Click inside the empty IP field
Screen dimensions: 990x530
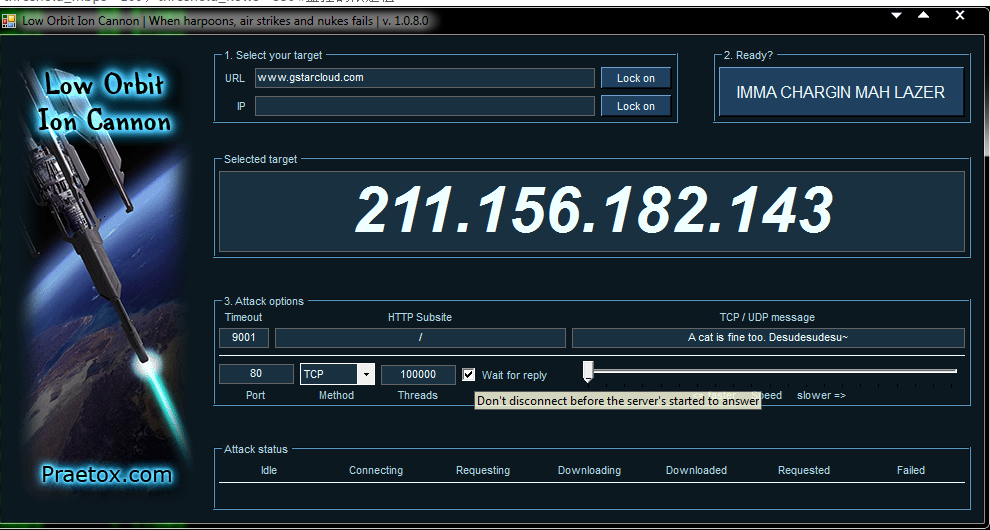(424, 106)
